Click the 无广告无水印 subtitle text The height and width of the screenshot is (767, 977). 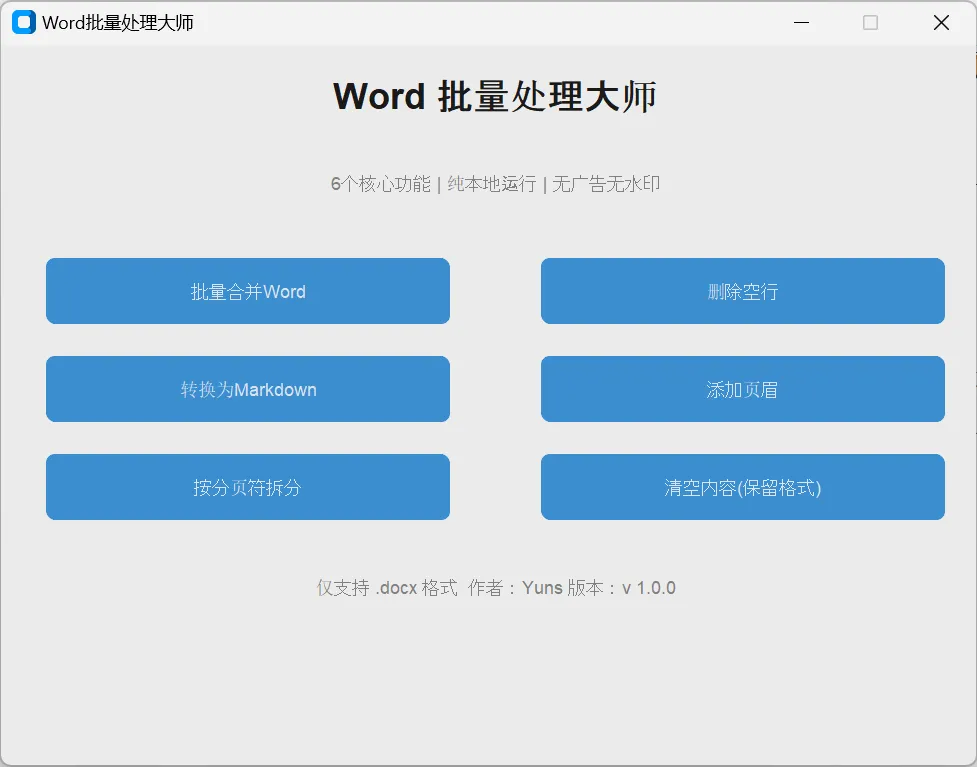tap(606, 184)
